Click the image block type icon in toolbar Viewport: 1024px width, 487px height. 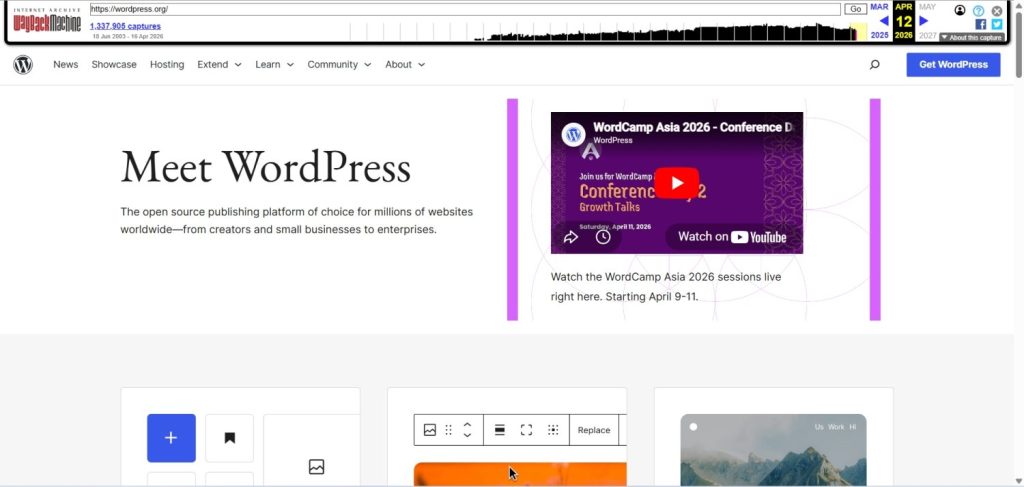point(430,430)
